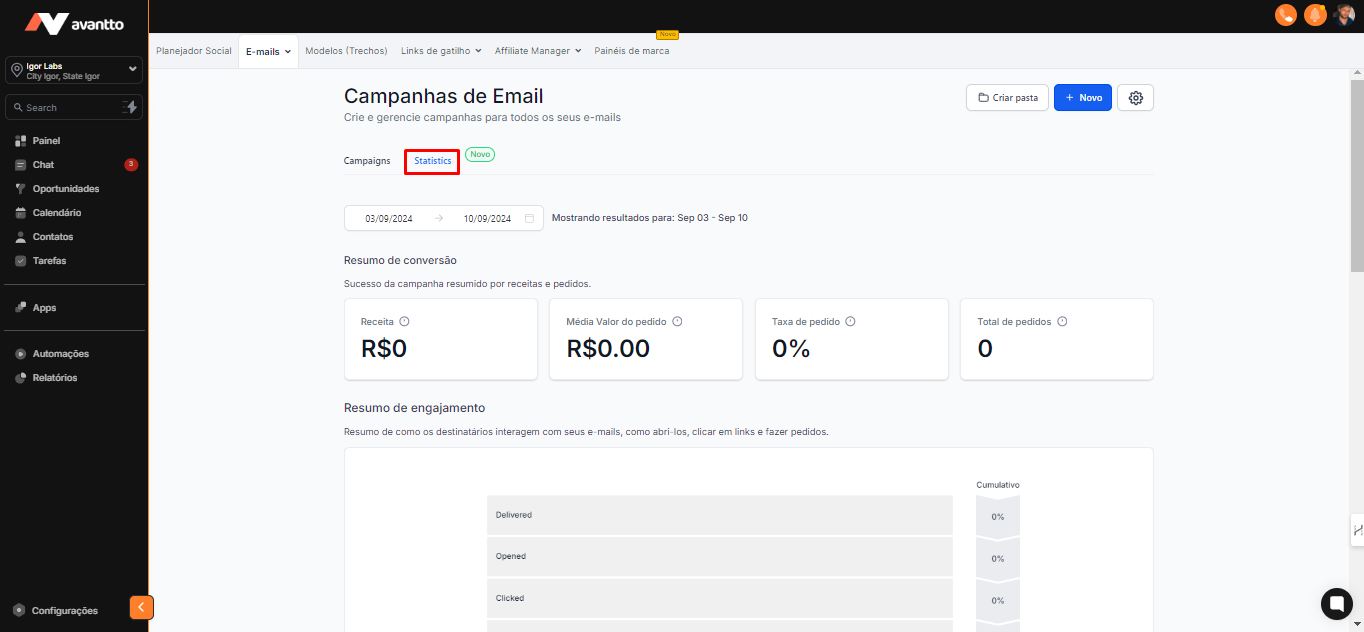This screenshot has width=1364, height=632.
Task: Open the notifications bell icon
Action: [1315, 15]
